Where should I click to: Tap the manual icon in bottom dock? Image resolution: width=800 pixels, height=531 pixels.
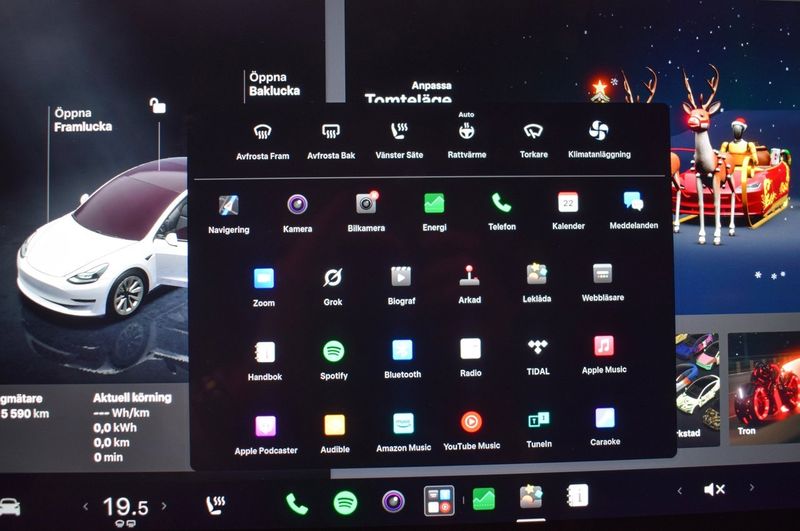point(578,495)
